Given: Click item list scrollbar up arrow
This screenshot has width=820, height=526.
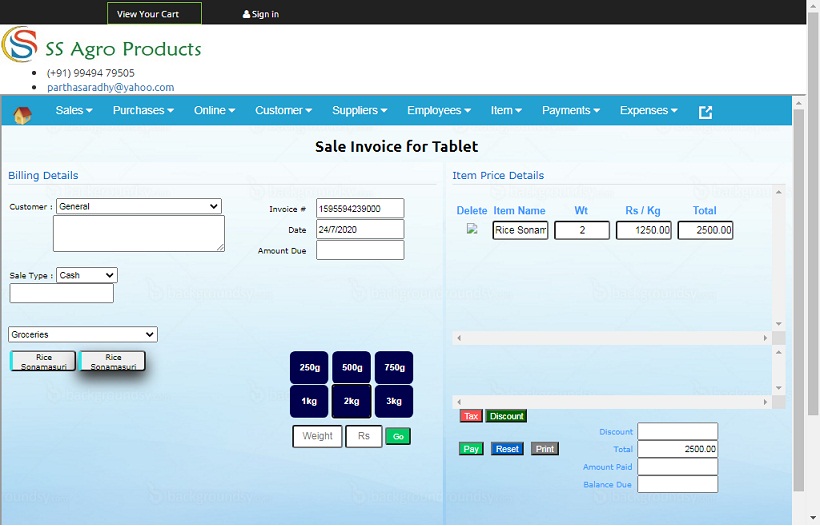Looking at the screenshot, I should pyautogui.click(x=779, y=192).
